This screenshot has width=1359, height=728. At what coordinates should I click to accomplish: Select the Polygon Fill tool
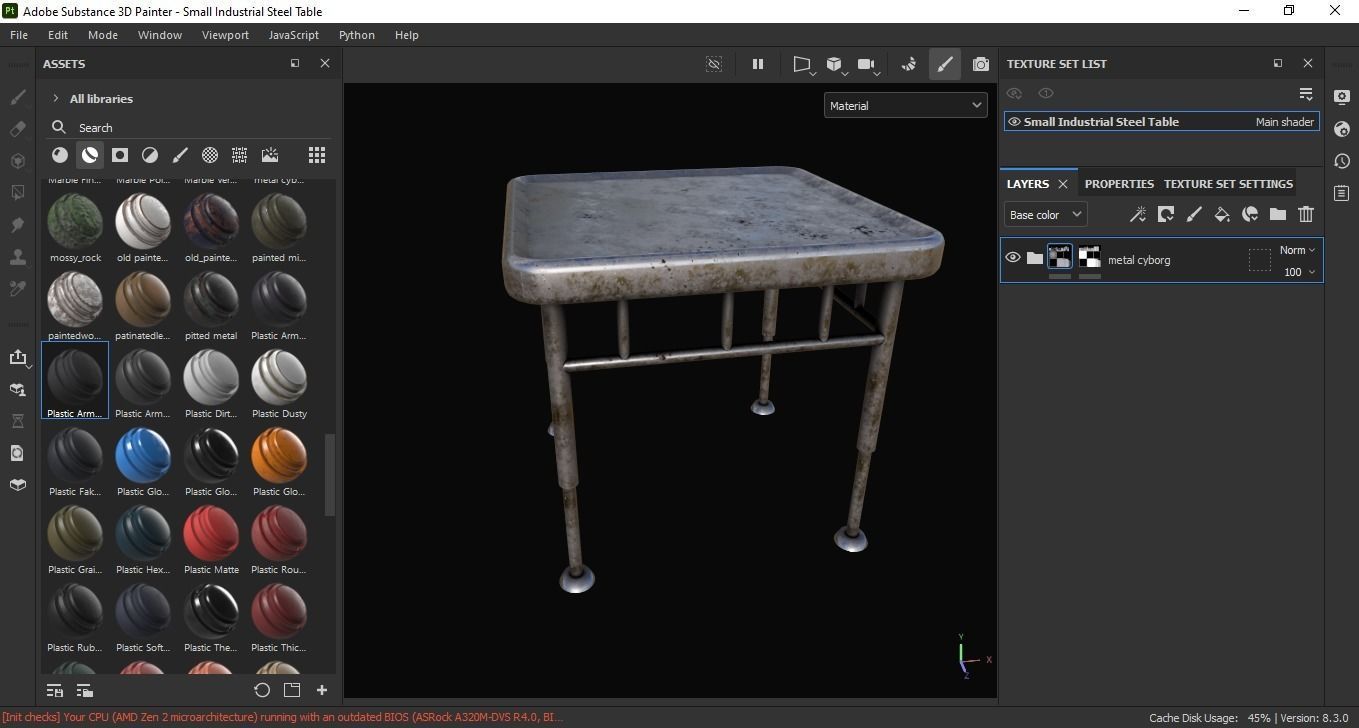tap(17, 193)
